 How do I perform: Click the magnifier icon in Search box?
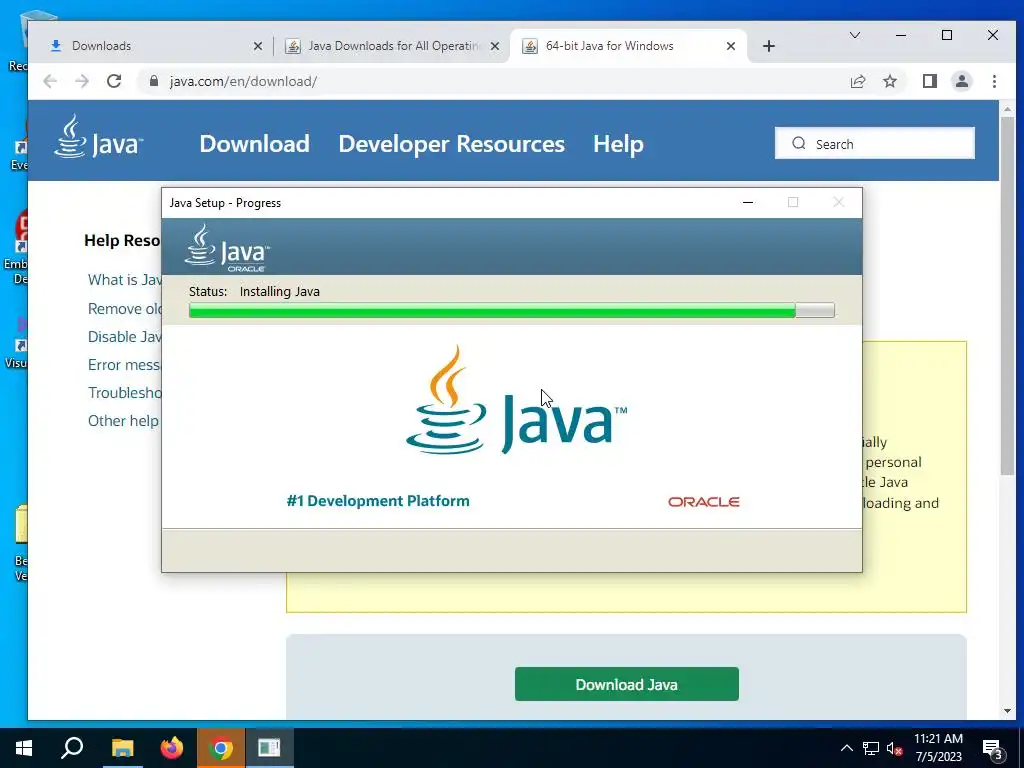[799, 144]
